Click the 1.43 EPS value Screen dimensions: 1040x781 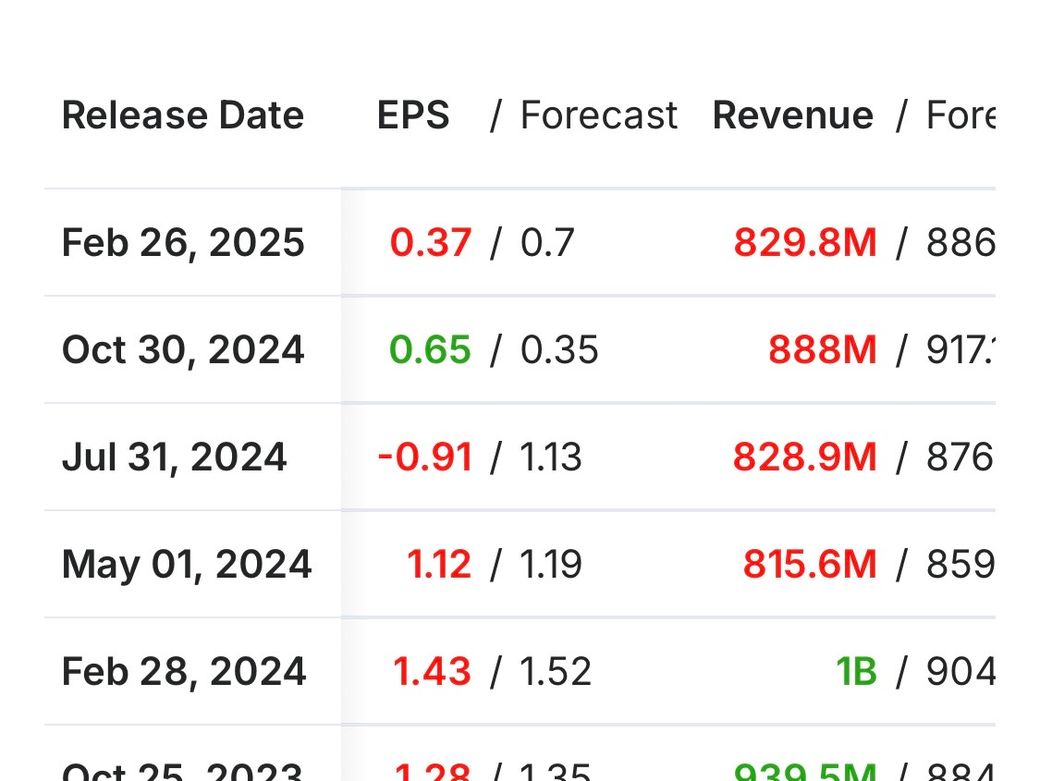click(432, 671)
